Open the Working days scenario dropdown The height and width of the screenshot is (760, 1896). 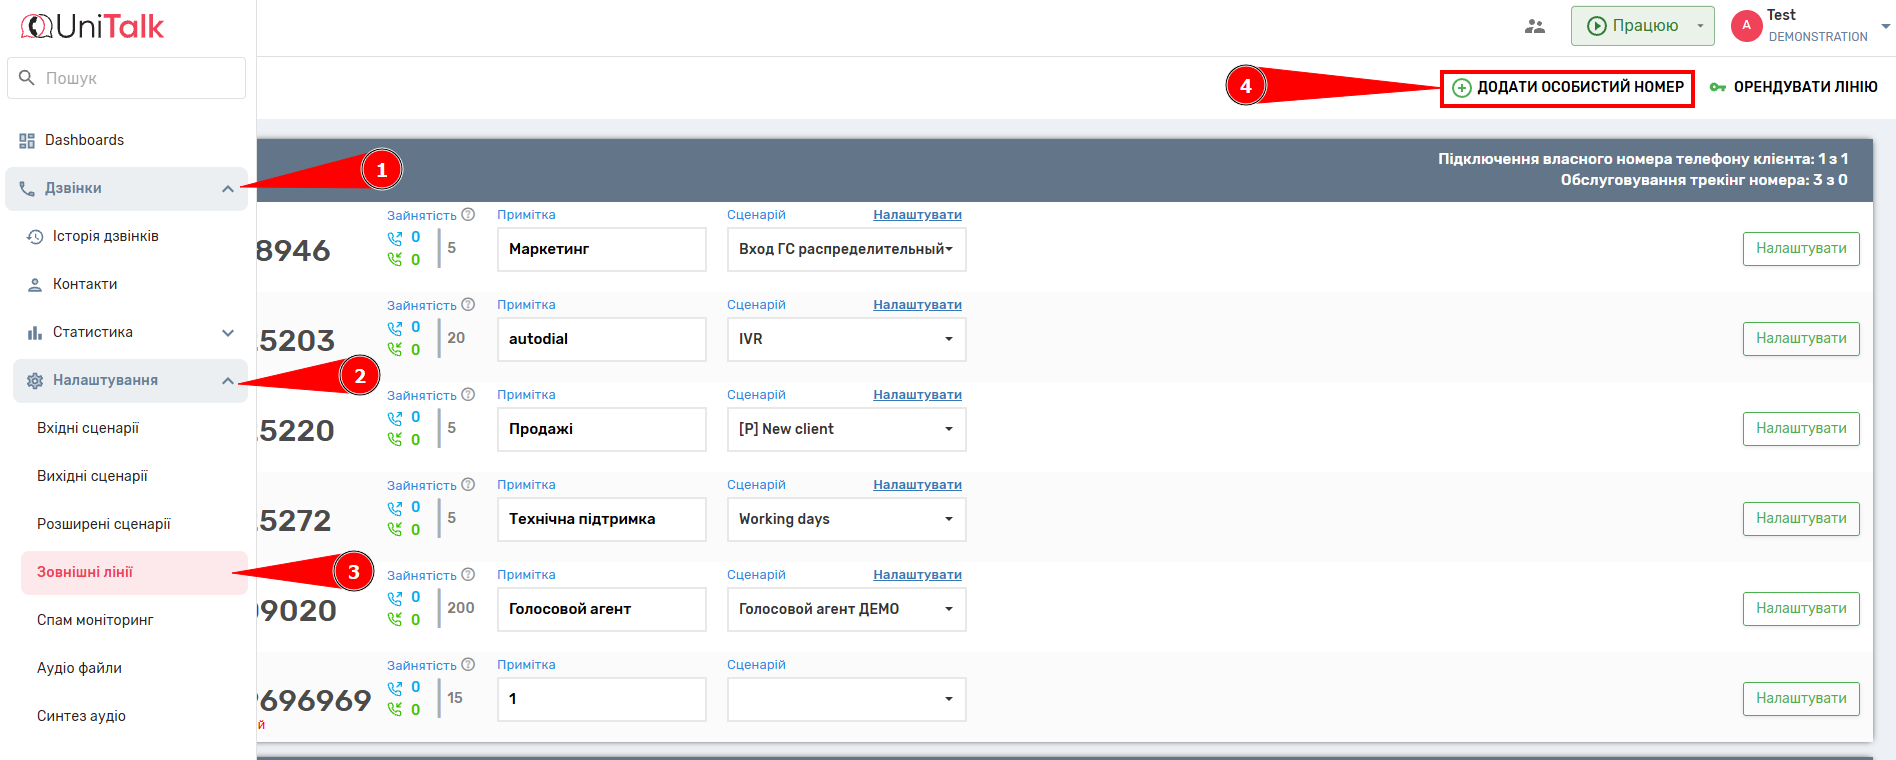click(x=846, y=519)
